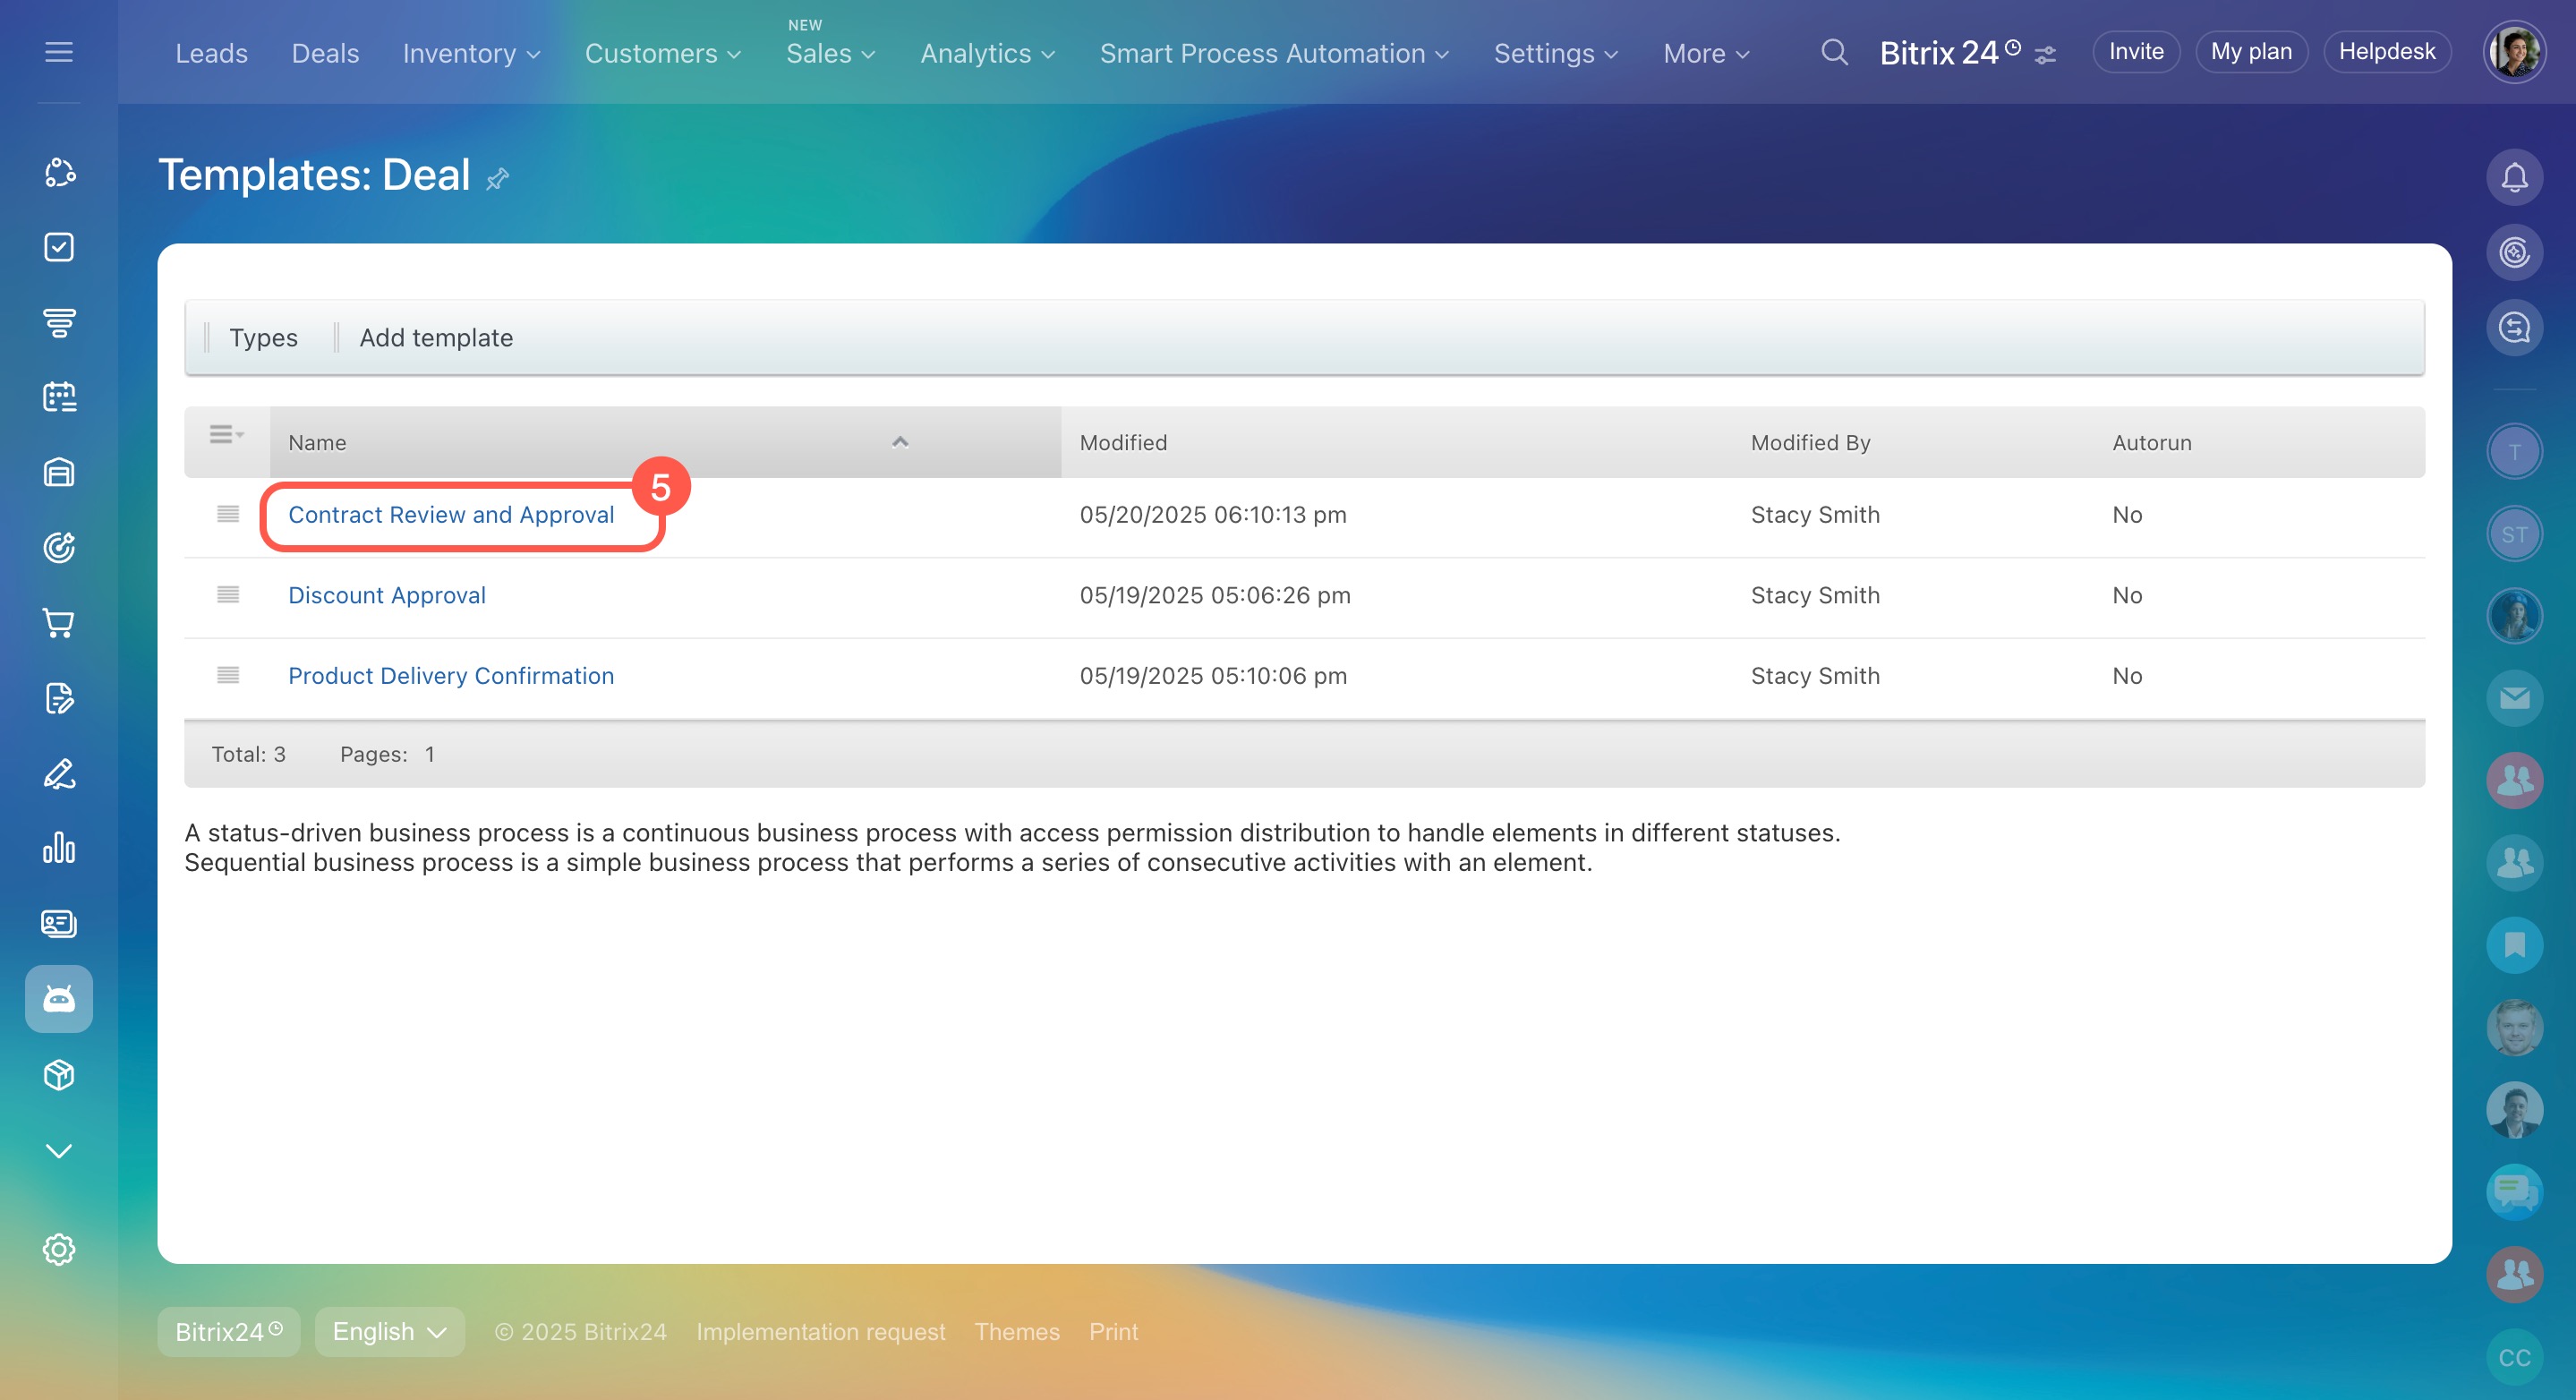Toggle the hamburger main menu
Screen dimensions: 2576x1400
click(59, 52)
